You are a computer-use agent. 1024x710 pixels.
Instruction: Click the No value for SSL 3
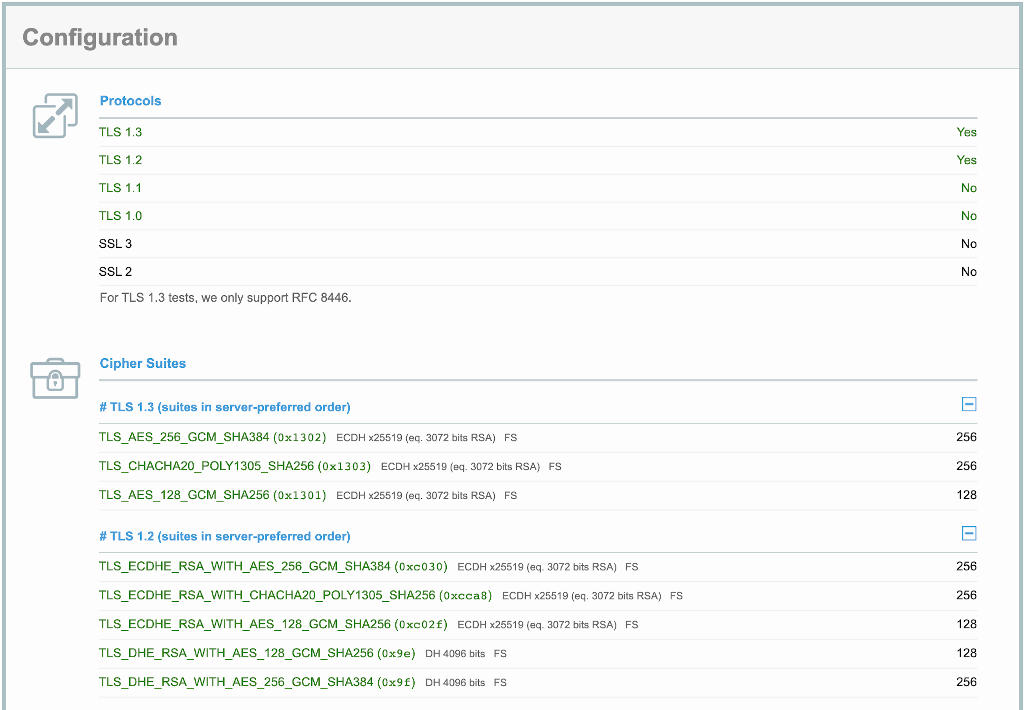pos(968,244)
